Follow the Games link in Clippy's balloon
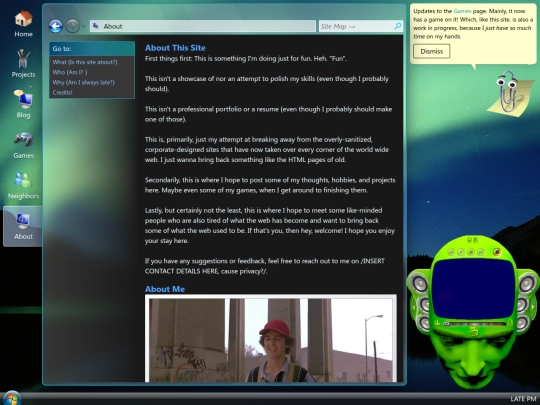The height and width of the screenshot is (405, 540). pos(462,11)
